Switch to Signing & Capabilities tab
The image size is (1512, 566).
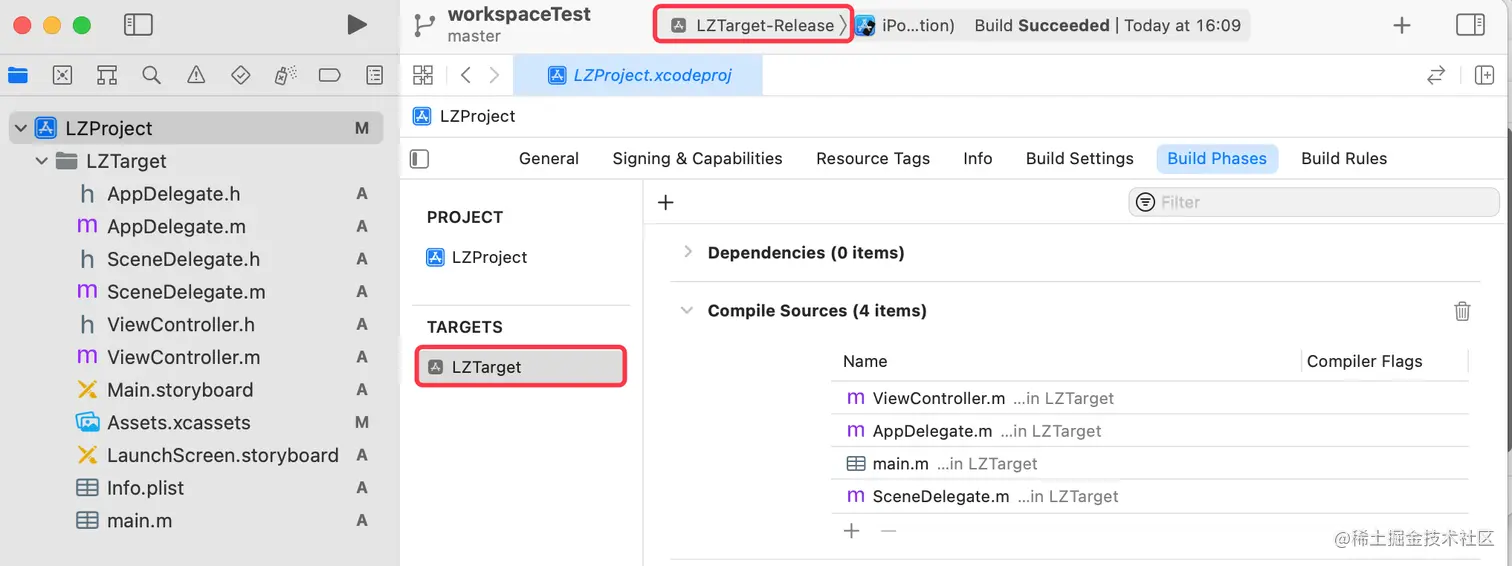(x=697, y=158)
